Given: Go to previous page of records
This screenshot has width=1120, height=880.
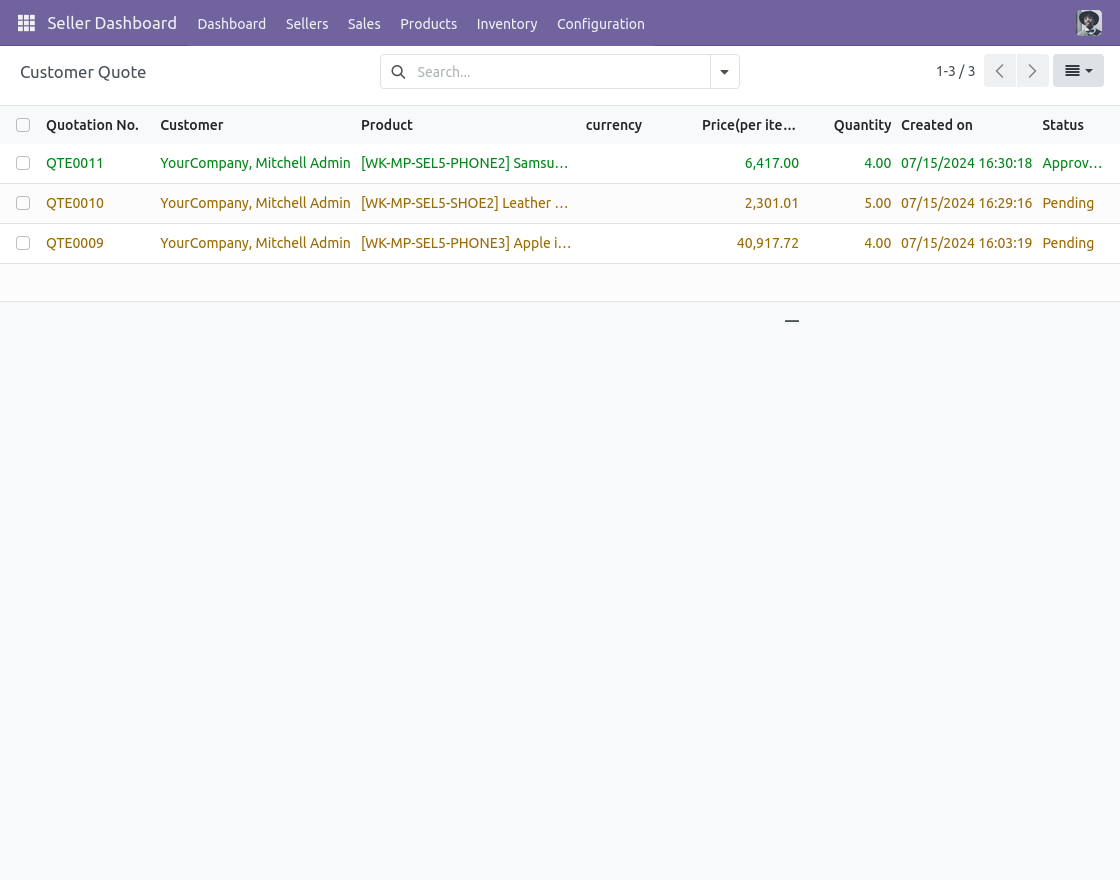Looking at the screenshot, I should [x=1000, y=71].
